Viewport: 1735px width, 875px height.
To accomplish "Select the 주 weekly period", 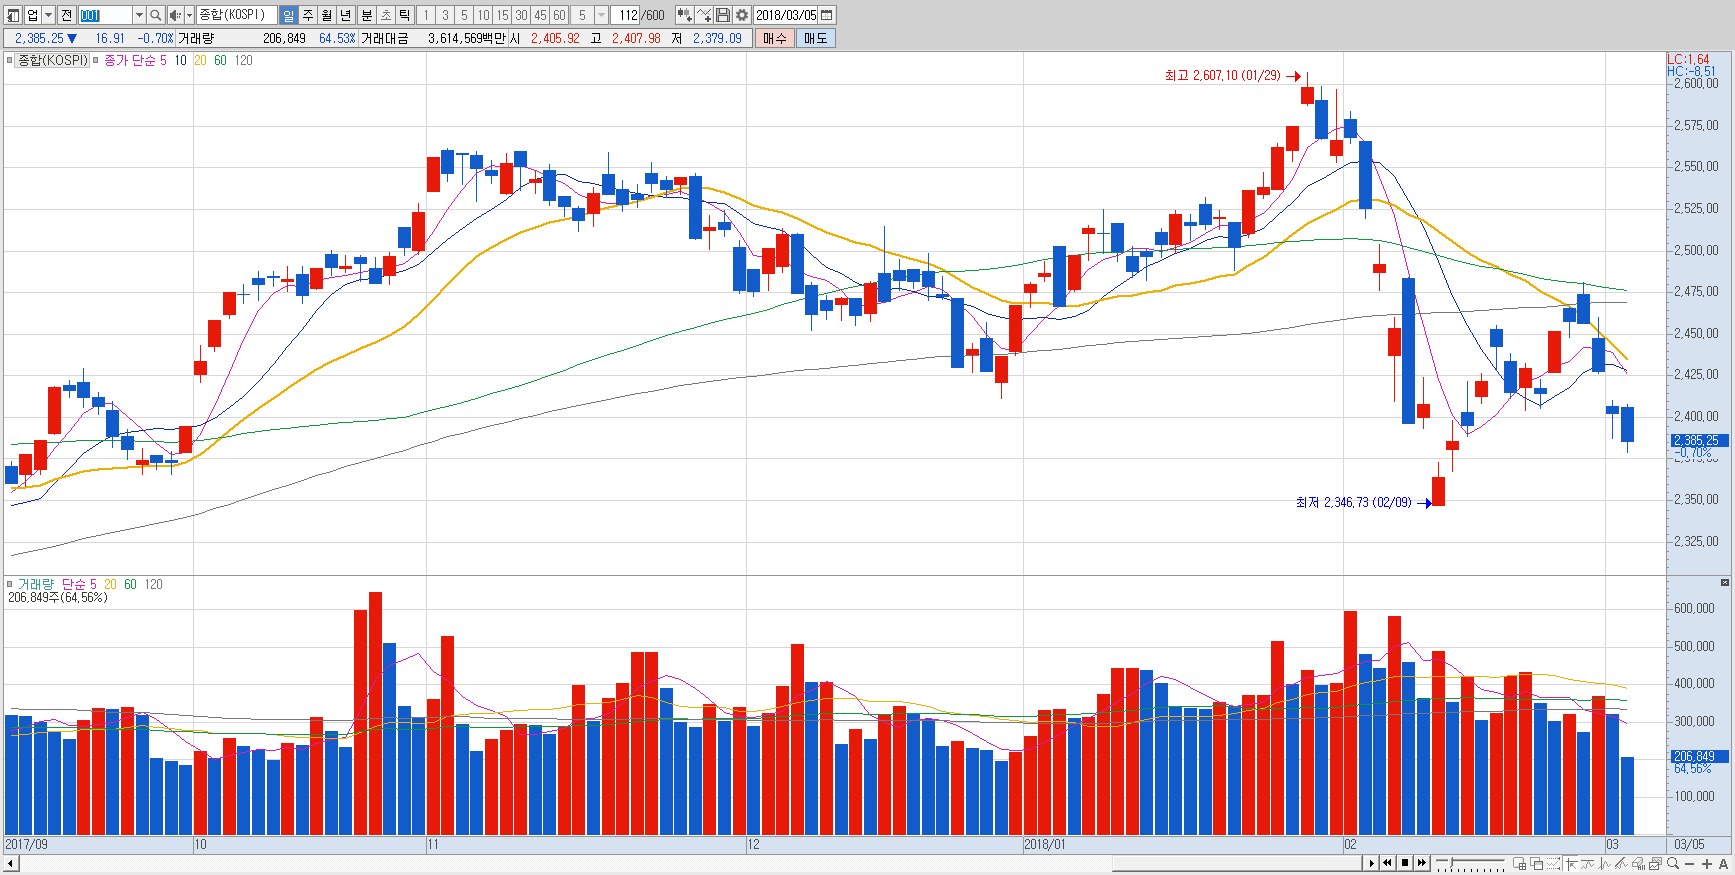I will click(308, 15).
